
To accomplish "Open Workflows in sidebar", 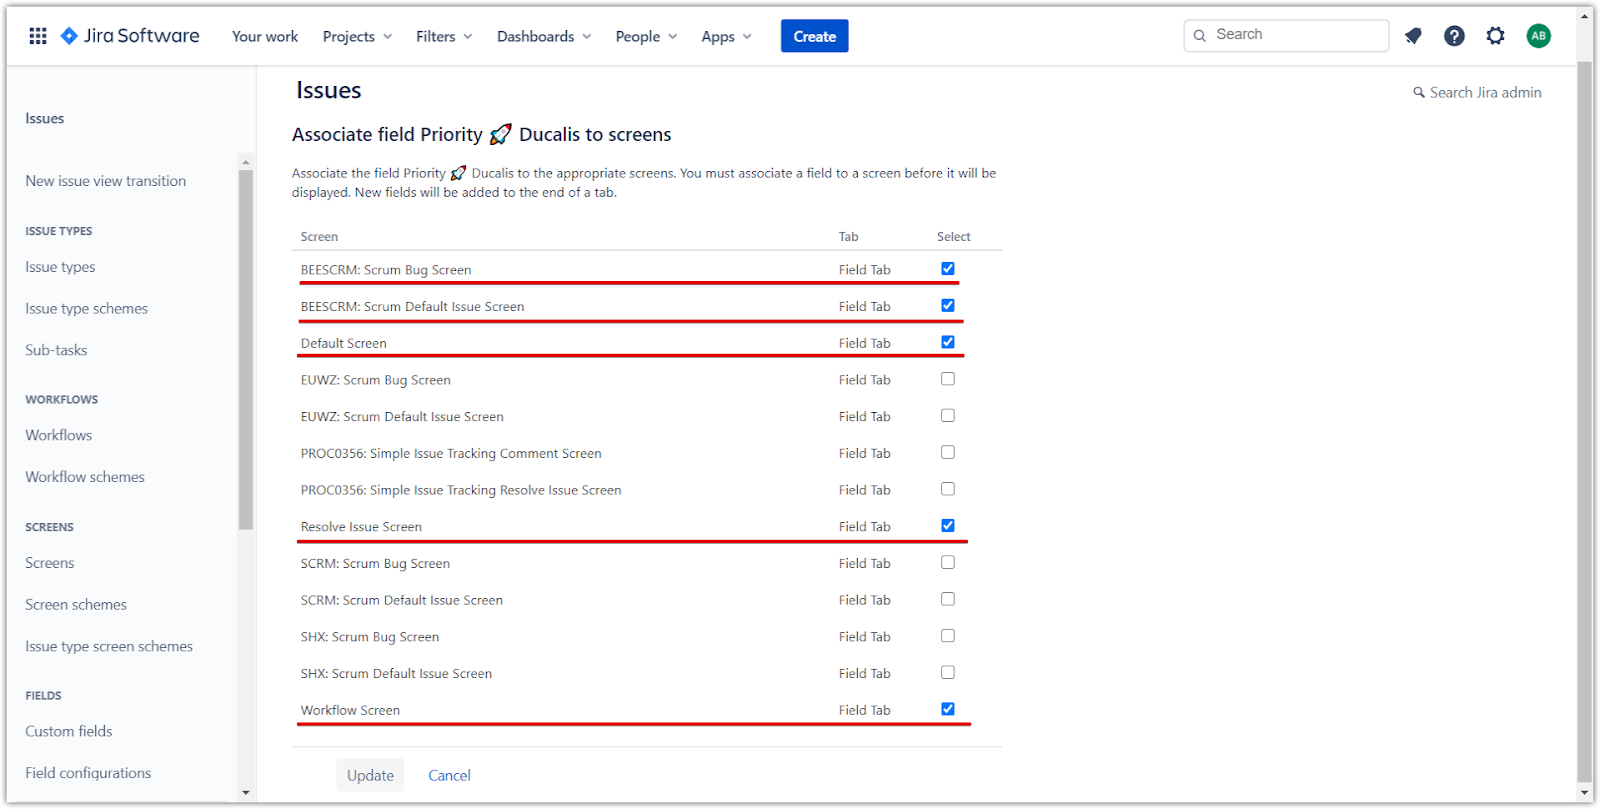I will coord(59,435).
